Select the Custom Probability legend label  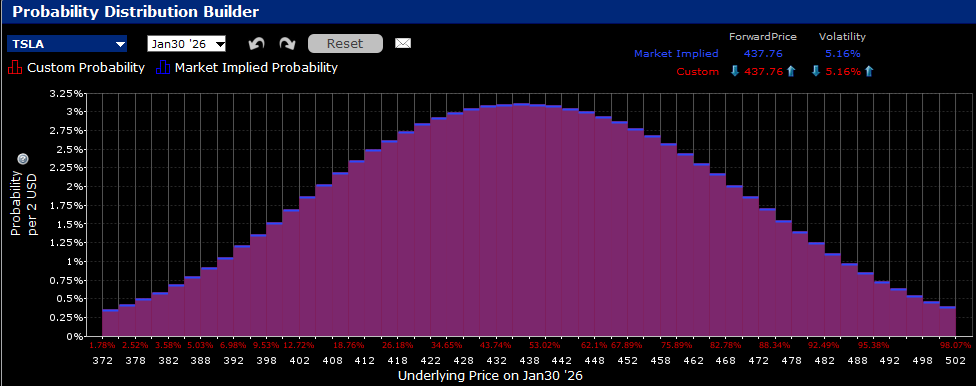tap(86, 67)
